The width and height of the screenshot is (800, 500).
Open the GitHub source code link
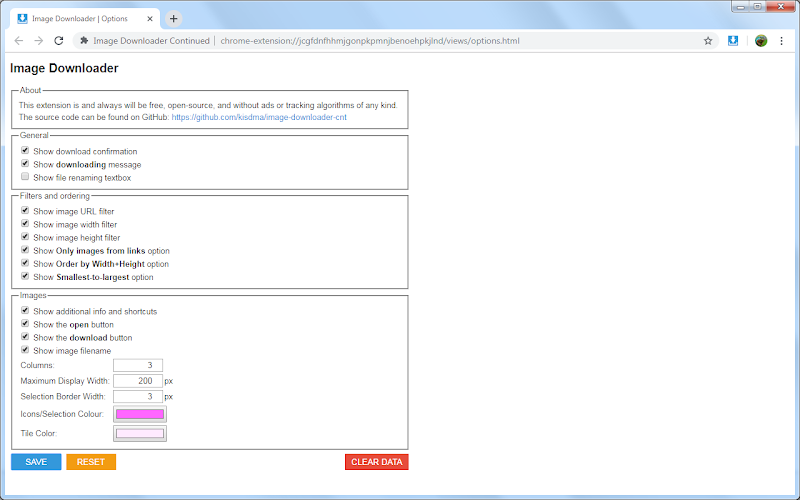pyautogui.click(x=259, y=117)
